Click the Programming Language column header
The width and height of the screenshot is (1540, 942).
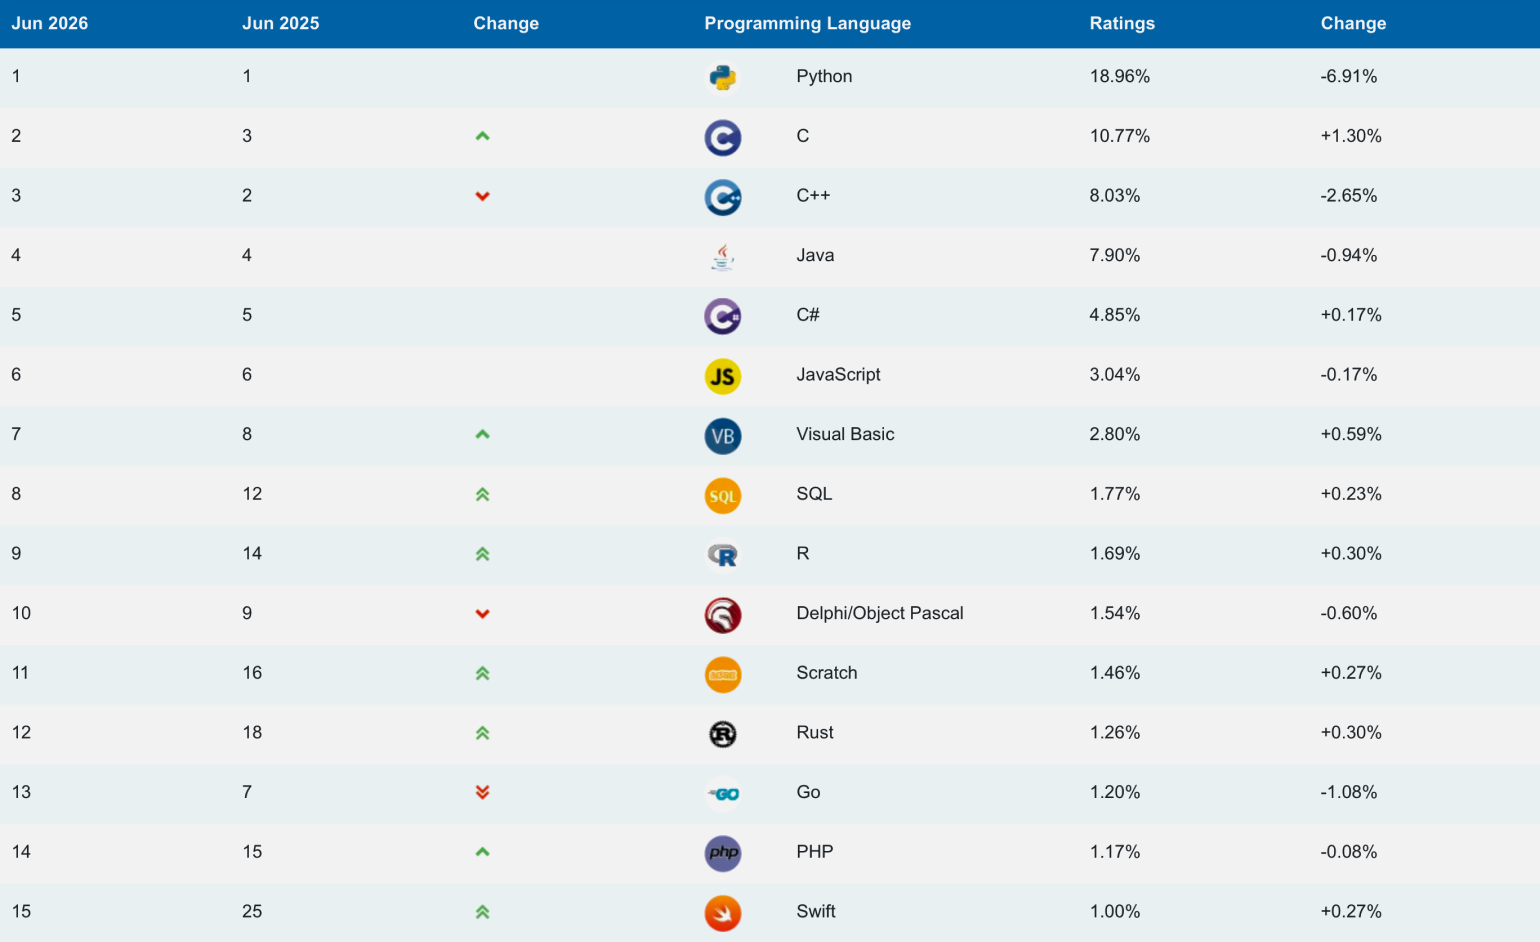(807, 23)
